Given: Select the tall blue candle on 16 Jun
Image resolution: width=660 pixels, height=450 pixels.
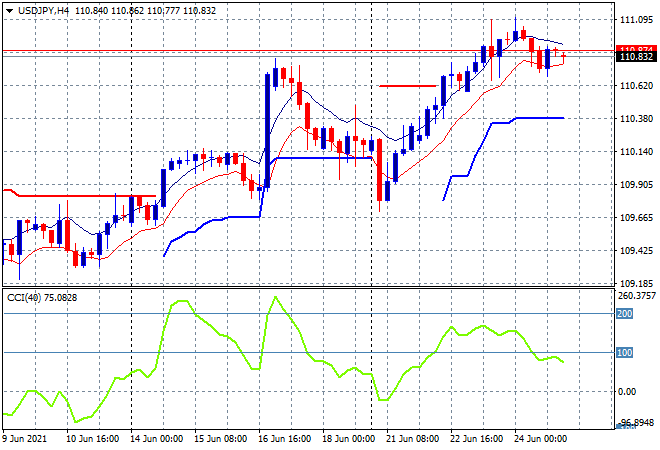Looking at the screenshot, I should click(267, 130).
